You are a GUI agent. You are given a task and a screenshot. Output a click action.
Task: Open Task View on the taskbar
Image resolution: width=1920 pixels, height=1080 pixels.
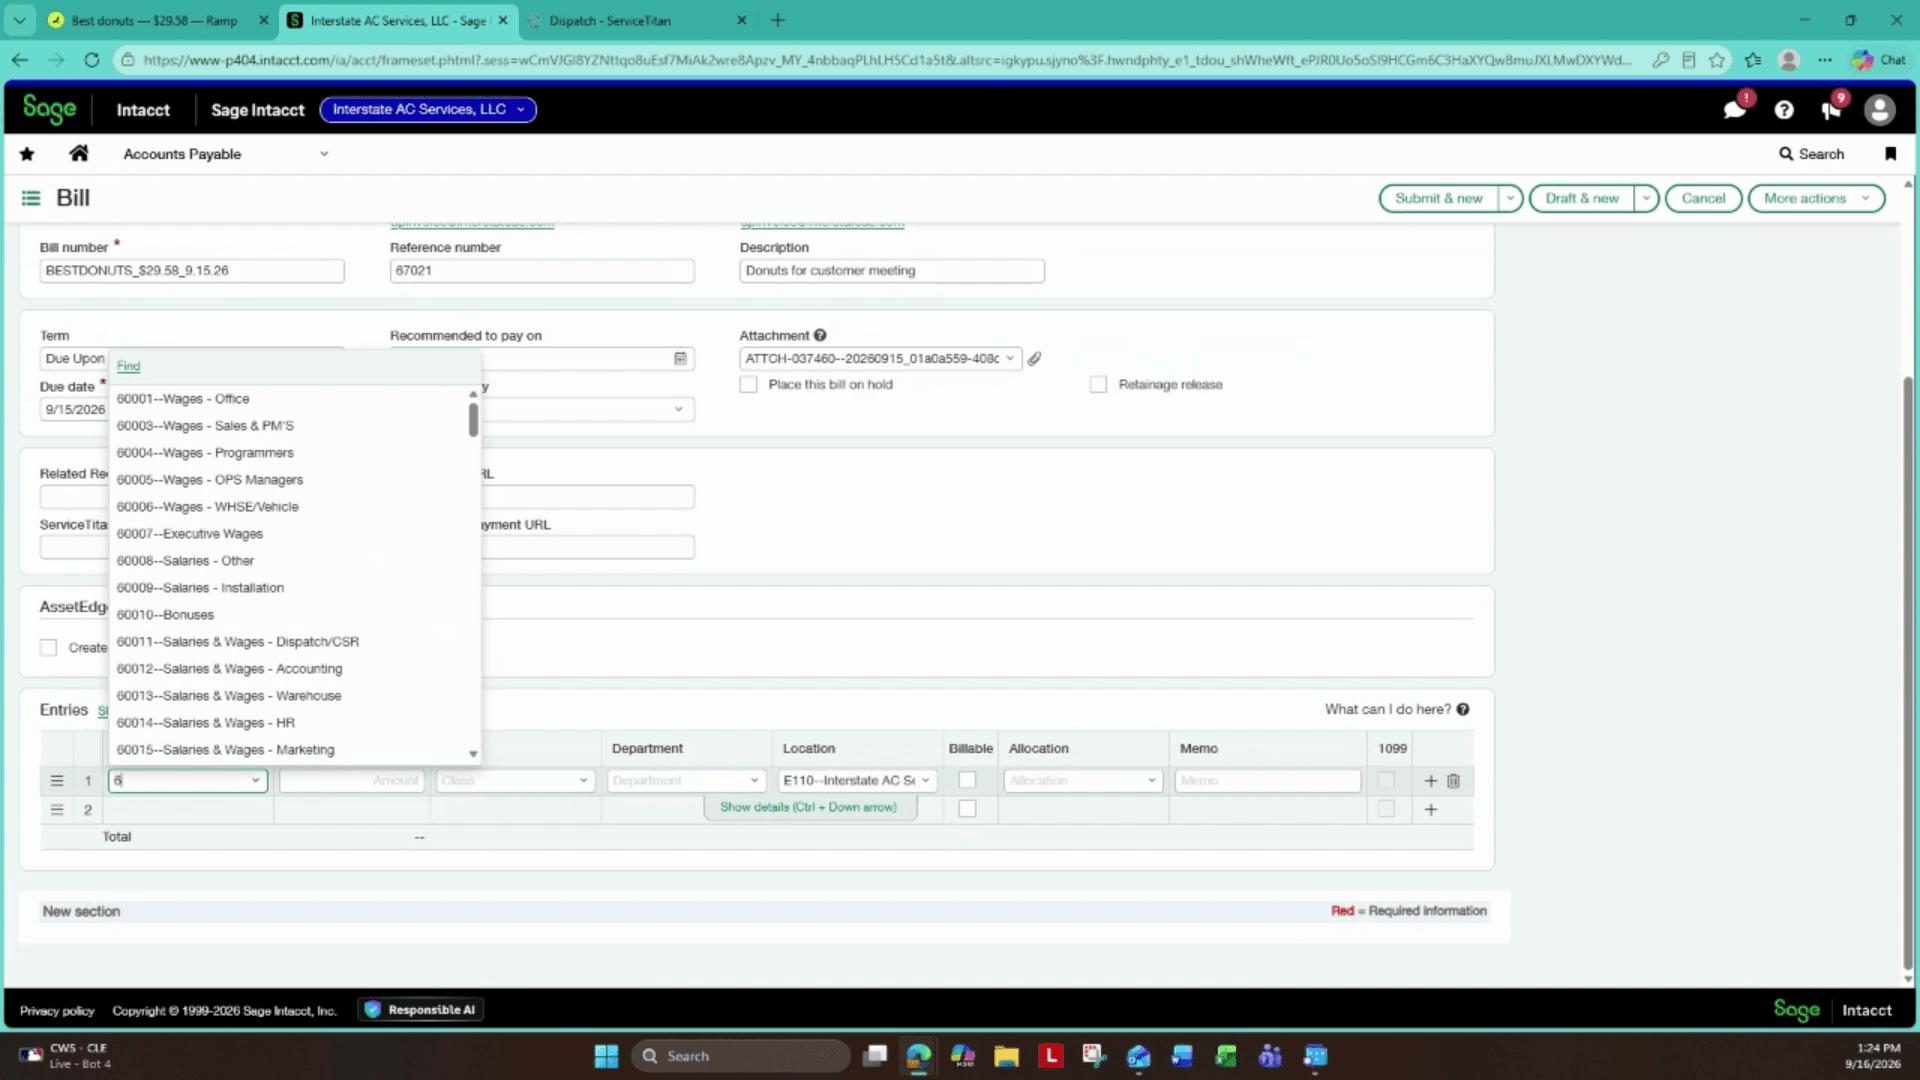(875, 1056)
